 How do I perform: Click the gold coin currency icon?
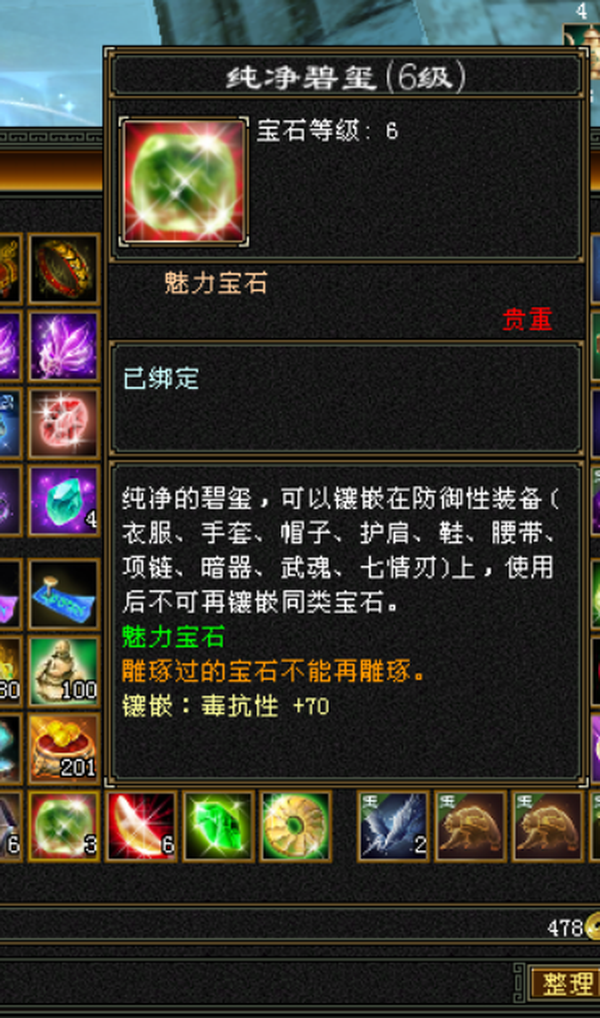(x=594, y=926)
